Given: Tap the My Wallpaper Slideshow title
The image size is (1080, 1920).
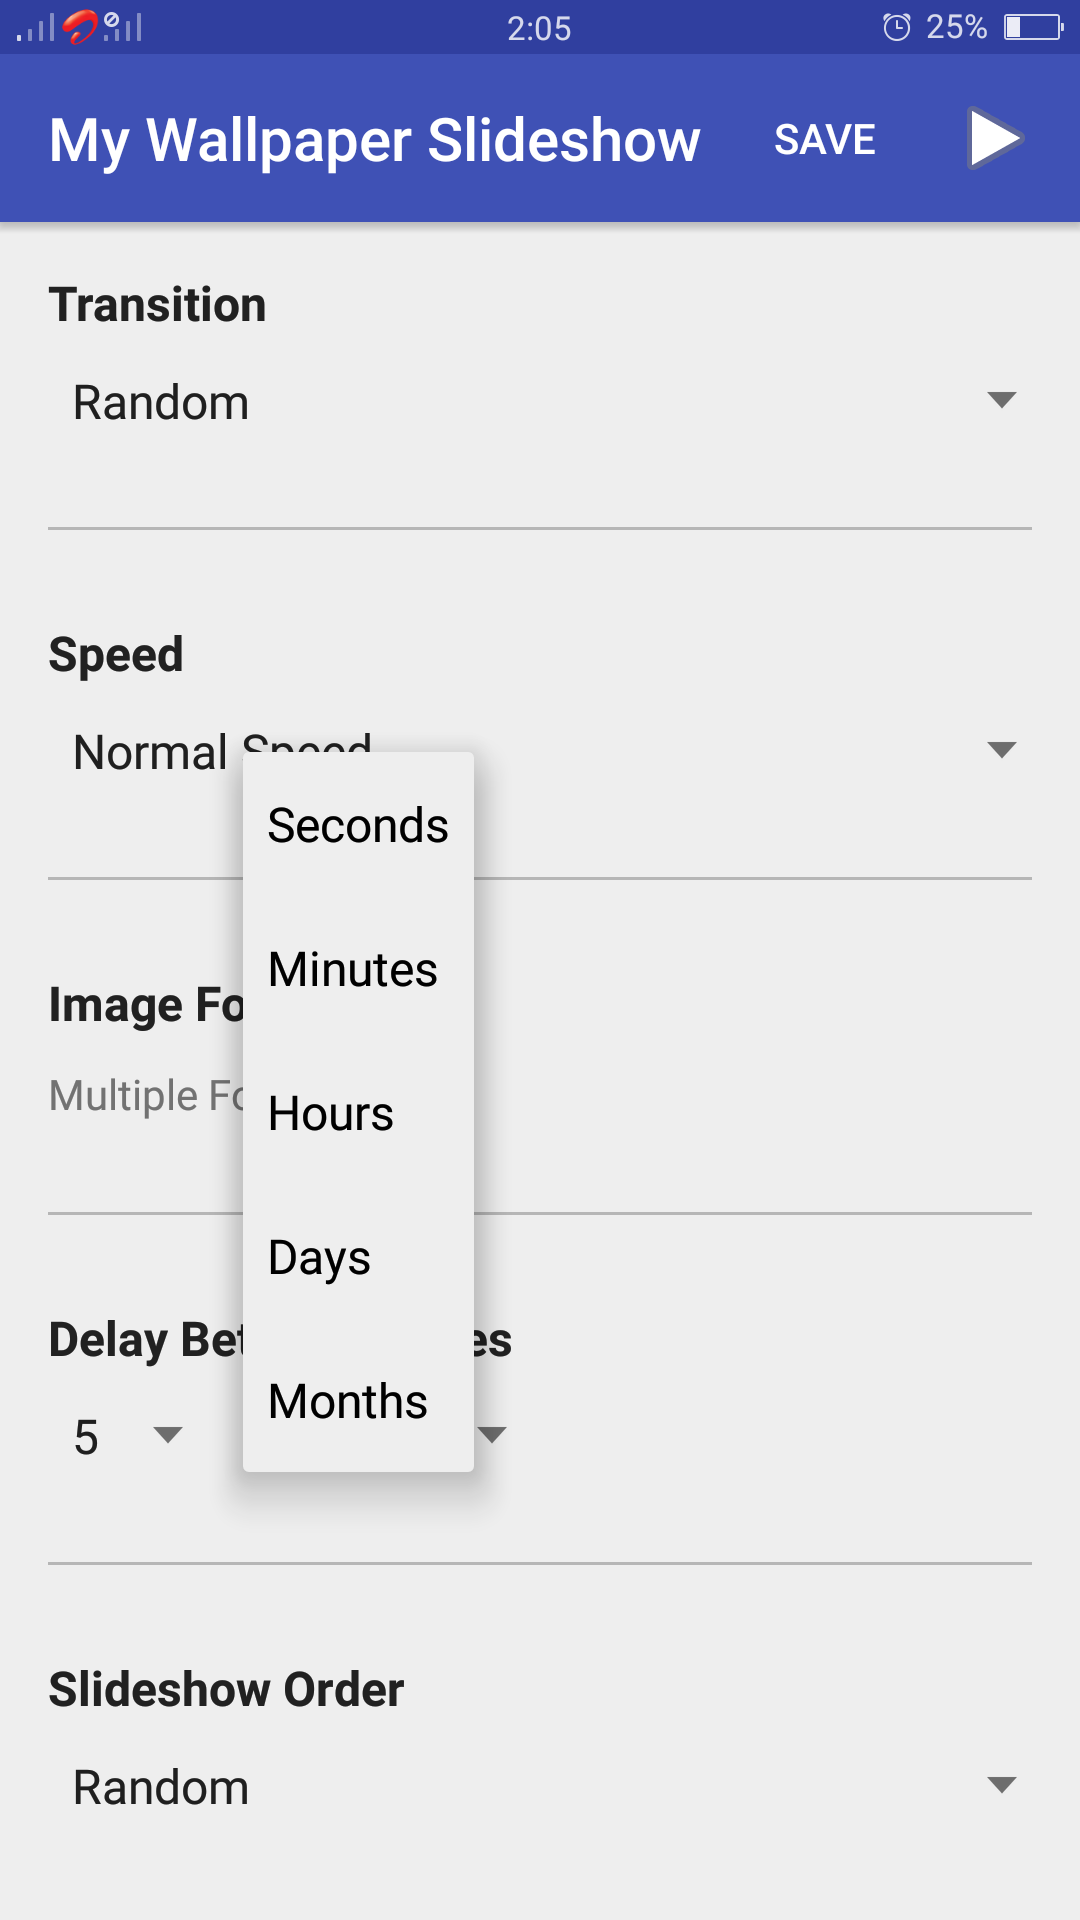Looking at the screenshot, I should (x=375, y=140).
